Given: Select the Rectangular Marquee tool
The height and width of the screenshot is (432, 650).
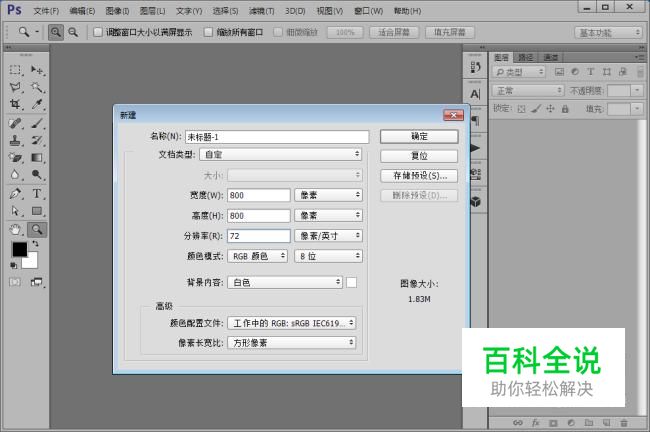Looking at the screenshot, I should point(15,70).
